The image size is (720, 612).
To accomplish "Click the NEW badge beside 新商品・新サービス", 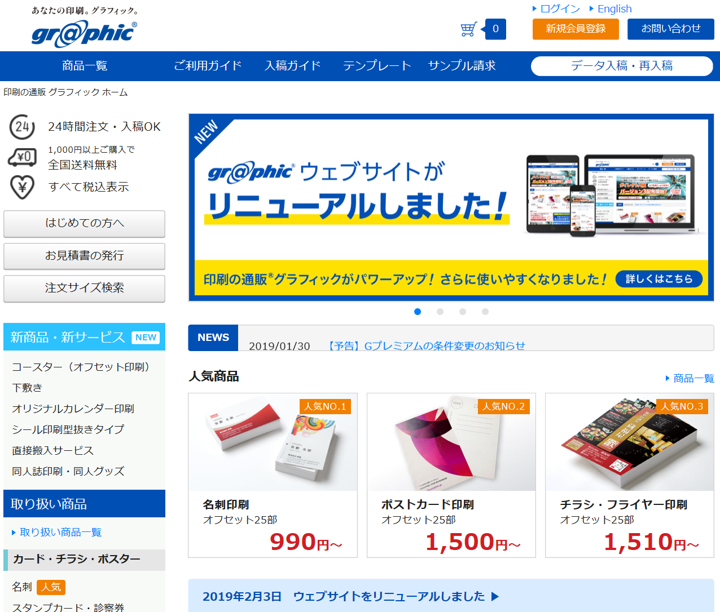I will [146, 337].
